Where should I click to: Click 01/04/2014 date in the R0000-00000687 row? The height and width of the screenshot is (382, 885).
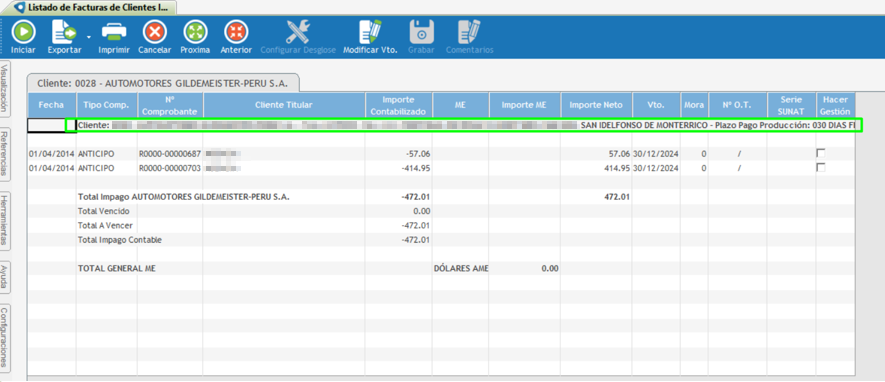(52, 153)
